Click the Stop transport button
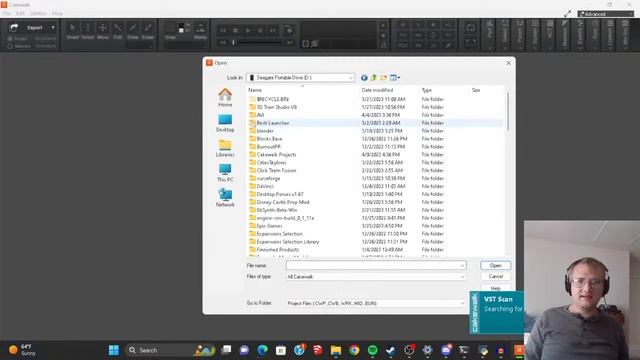640x360 pixels. [x=236, y=30]
